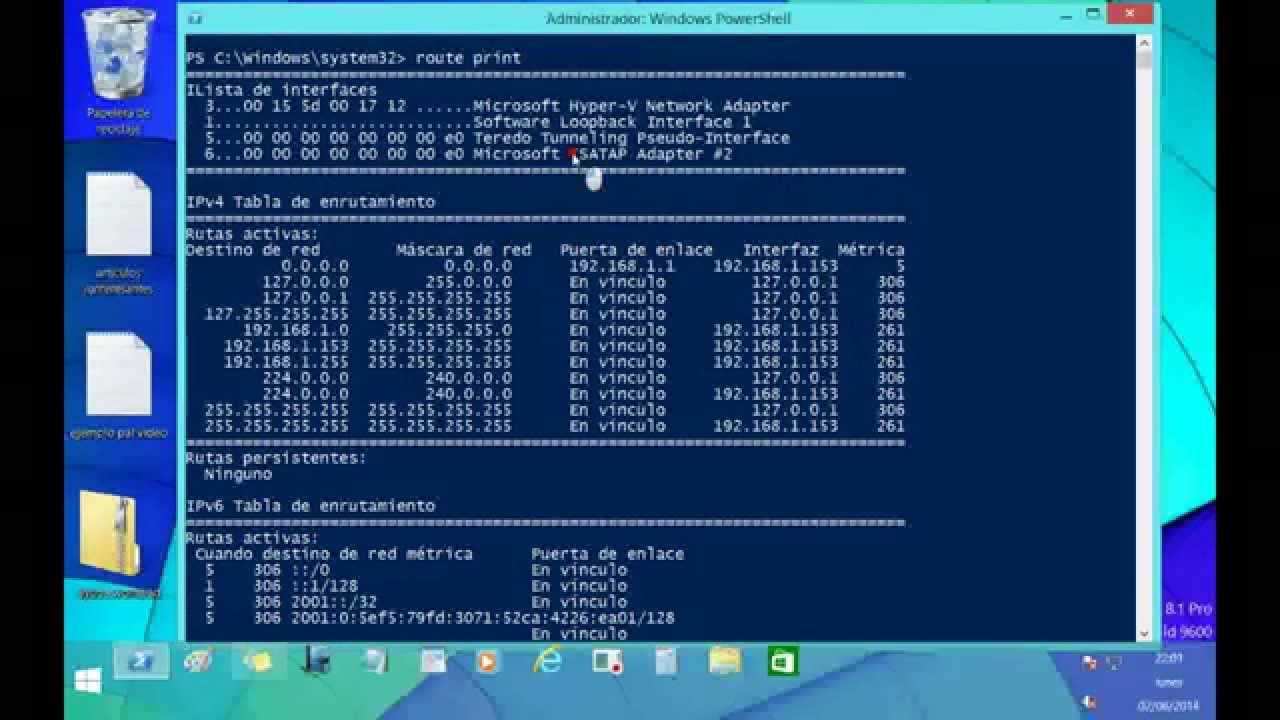Click the 'Métrica' column header
The image size is (1280, 720).
tap(871, 250)
